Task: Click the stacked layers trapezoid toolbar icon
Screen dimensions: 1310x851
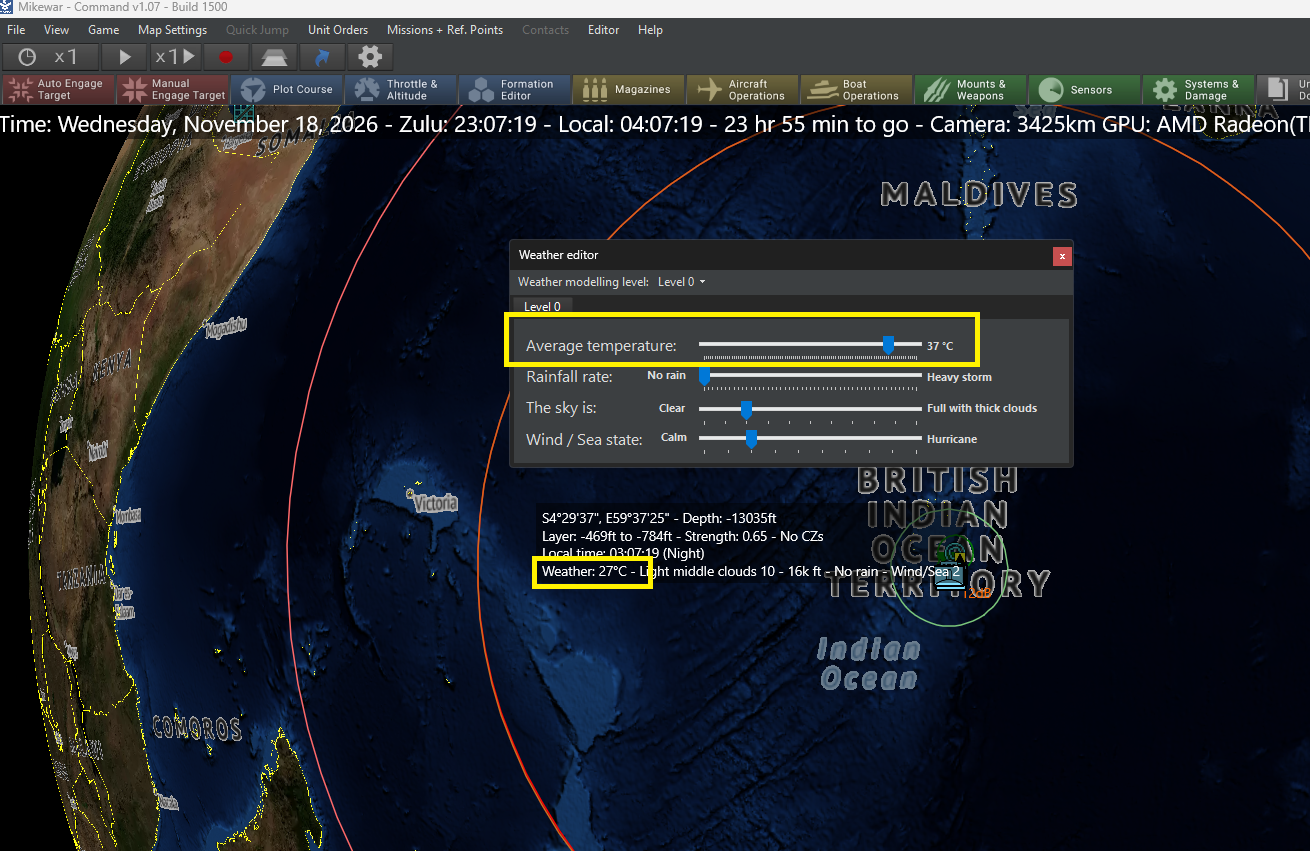Action: pyautogui.click(x=272, y=57)
